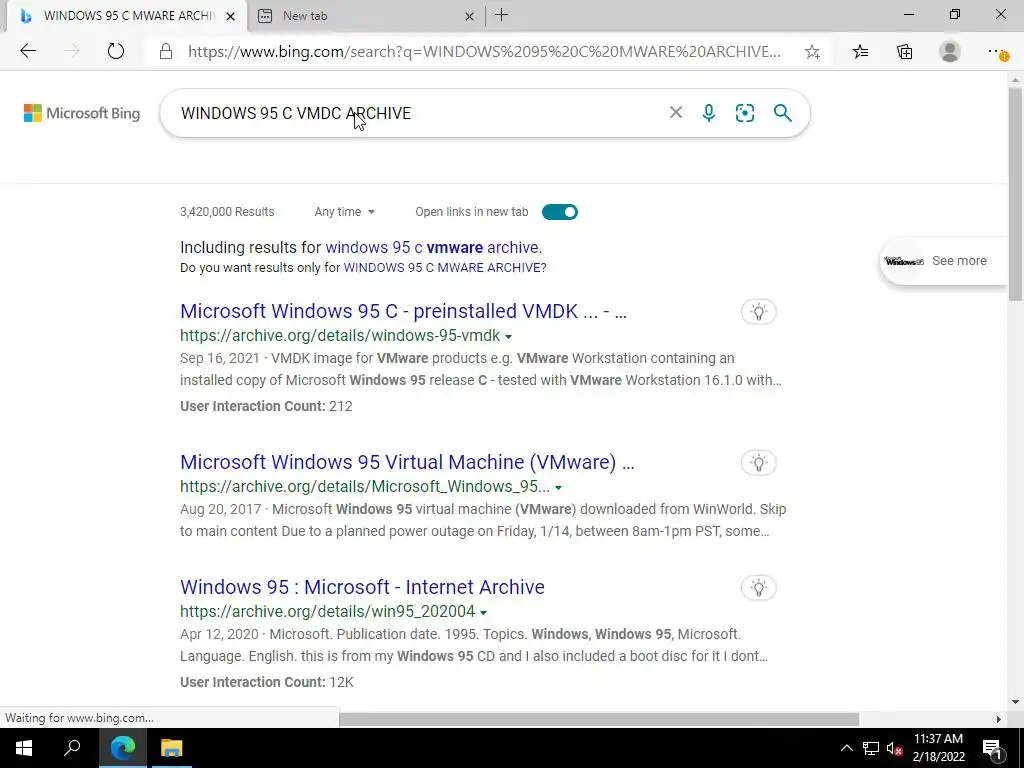
Task: Open a new tab with plus button
Action: [x=502, y=15]
